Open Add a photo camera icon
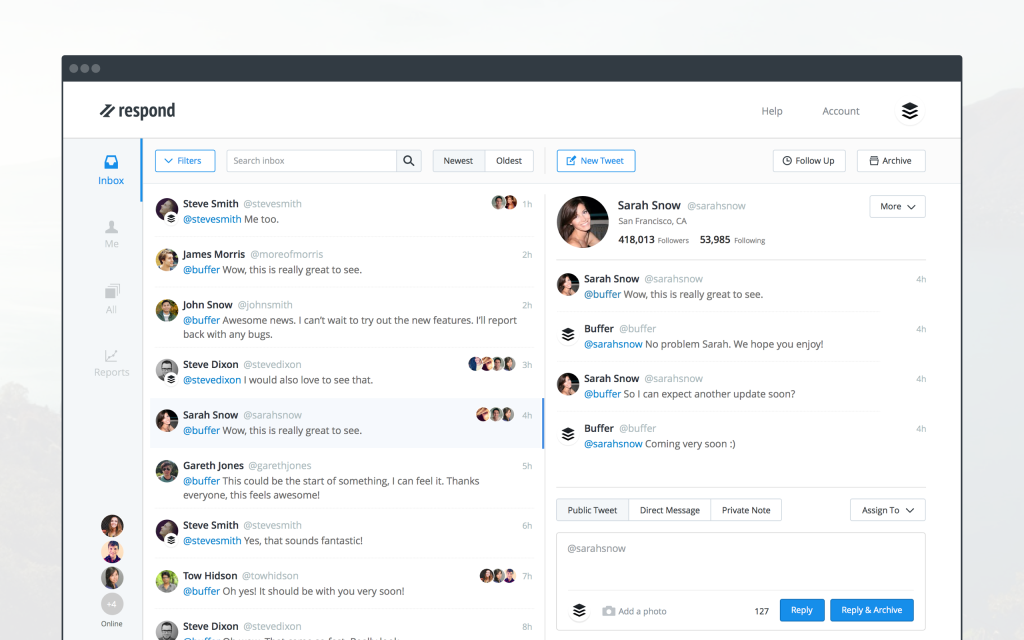The image size is (1024, 640). [x=608, y=610]
